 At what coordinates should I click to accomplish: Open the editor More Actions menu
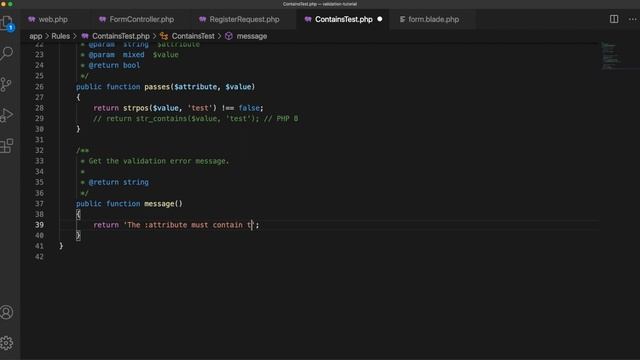pyautogui.click(x=632, y=19)
